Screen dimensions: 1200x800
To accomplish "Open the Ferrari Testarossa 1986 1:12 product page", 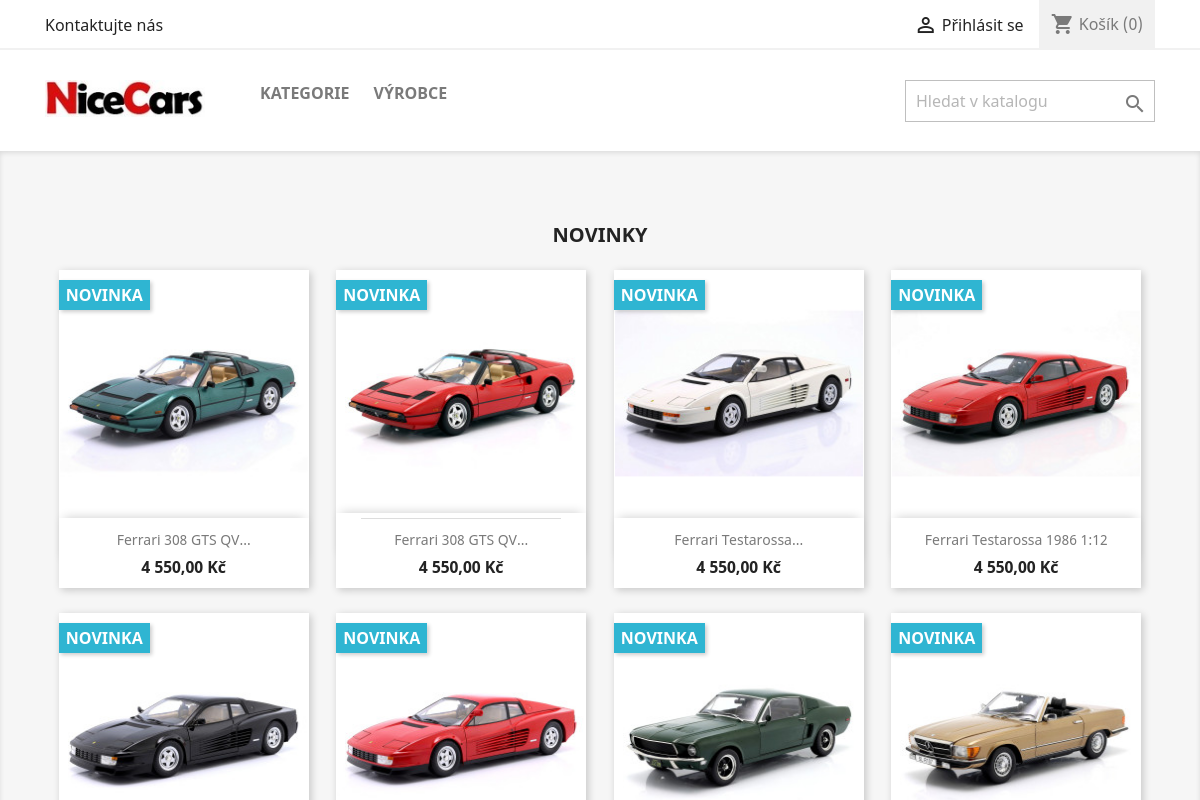I will tap(1016, 539).
